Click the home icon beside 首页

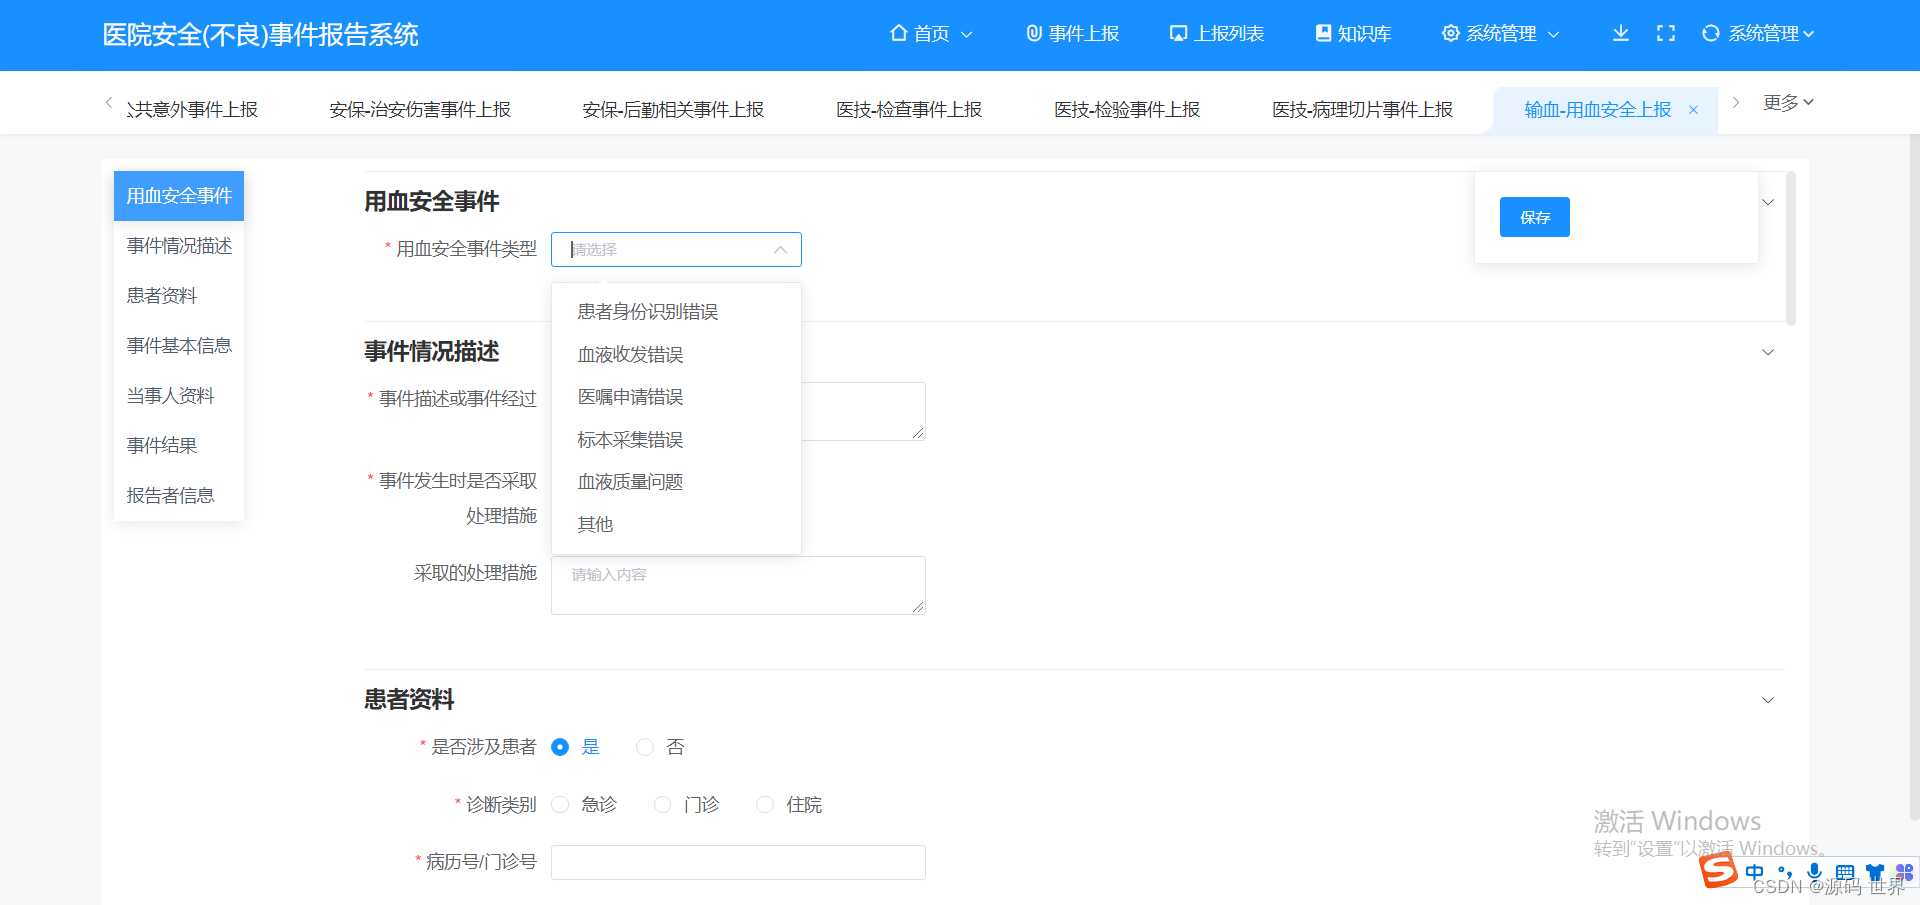click(x=898, y=33)
